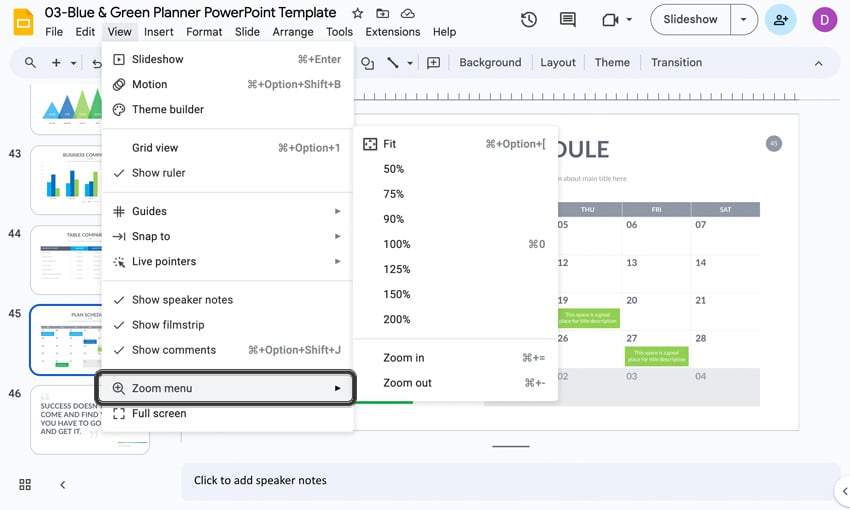This screenshot has height=510, width=850.
Task: Select 100% zoom level
Action: [397, 244]
